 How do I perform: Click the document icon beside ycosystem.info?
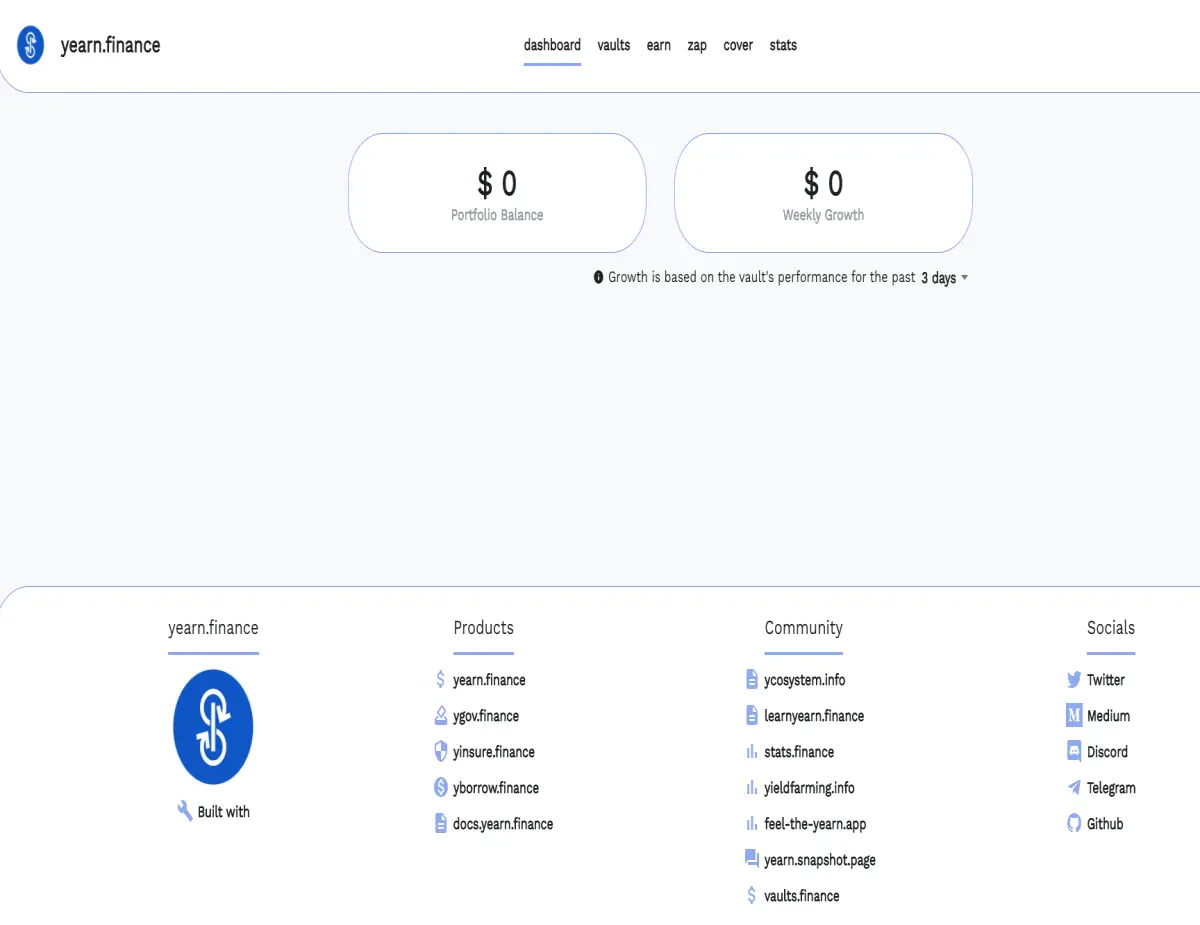pos(752,680)
